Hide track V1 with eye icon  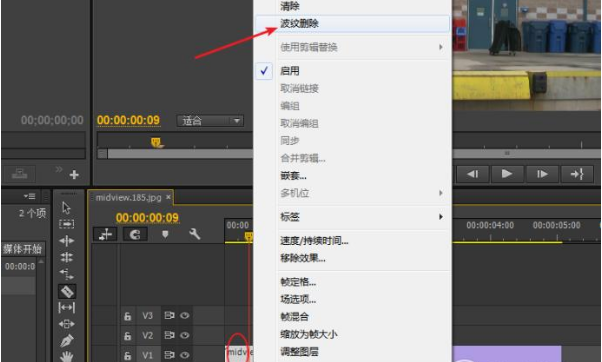(x=185, y=355)
